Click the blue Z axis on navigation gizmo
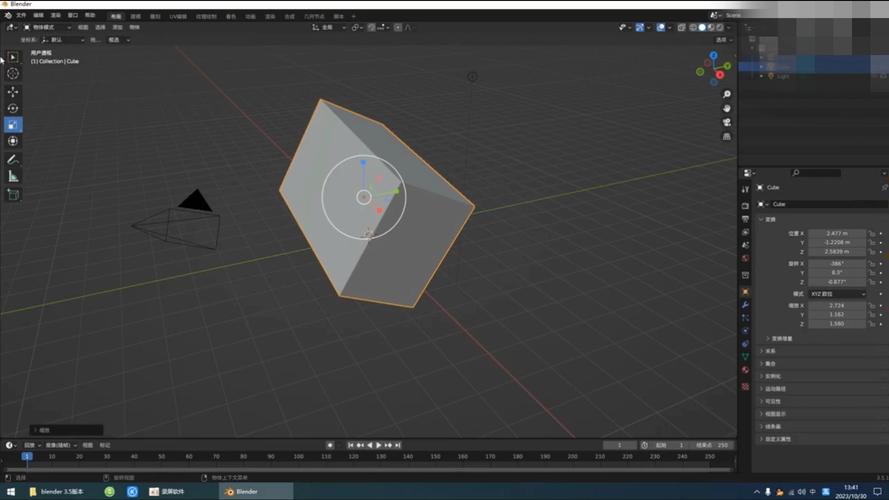 [x=713, y=56]
